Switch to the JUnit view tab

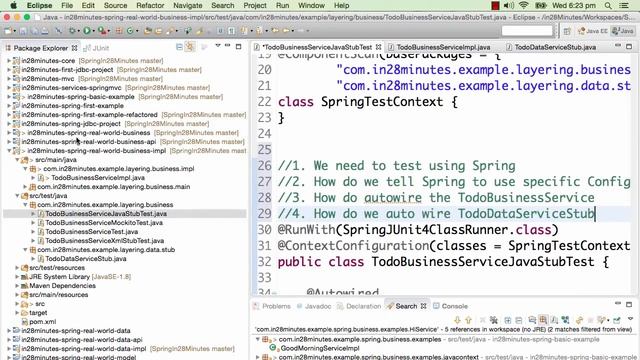(96, 48)
